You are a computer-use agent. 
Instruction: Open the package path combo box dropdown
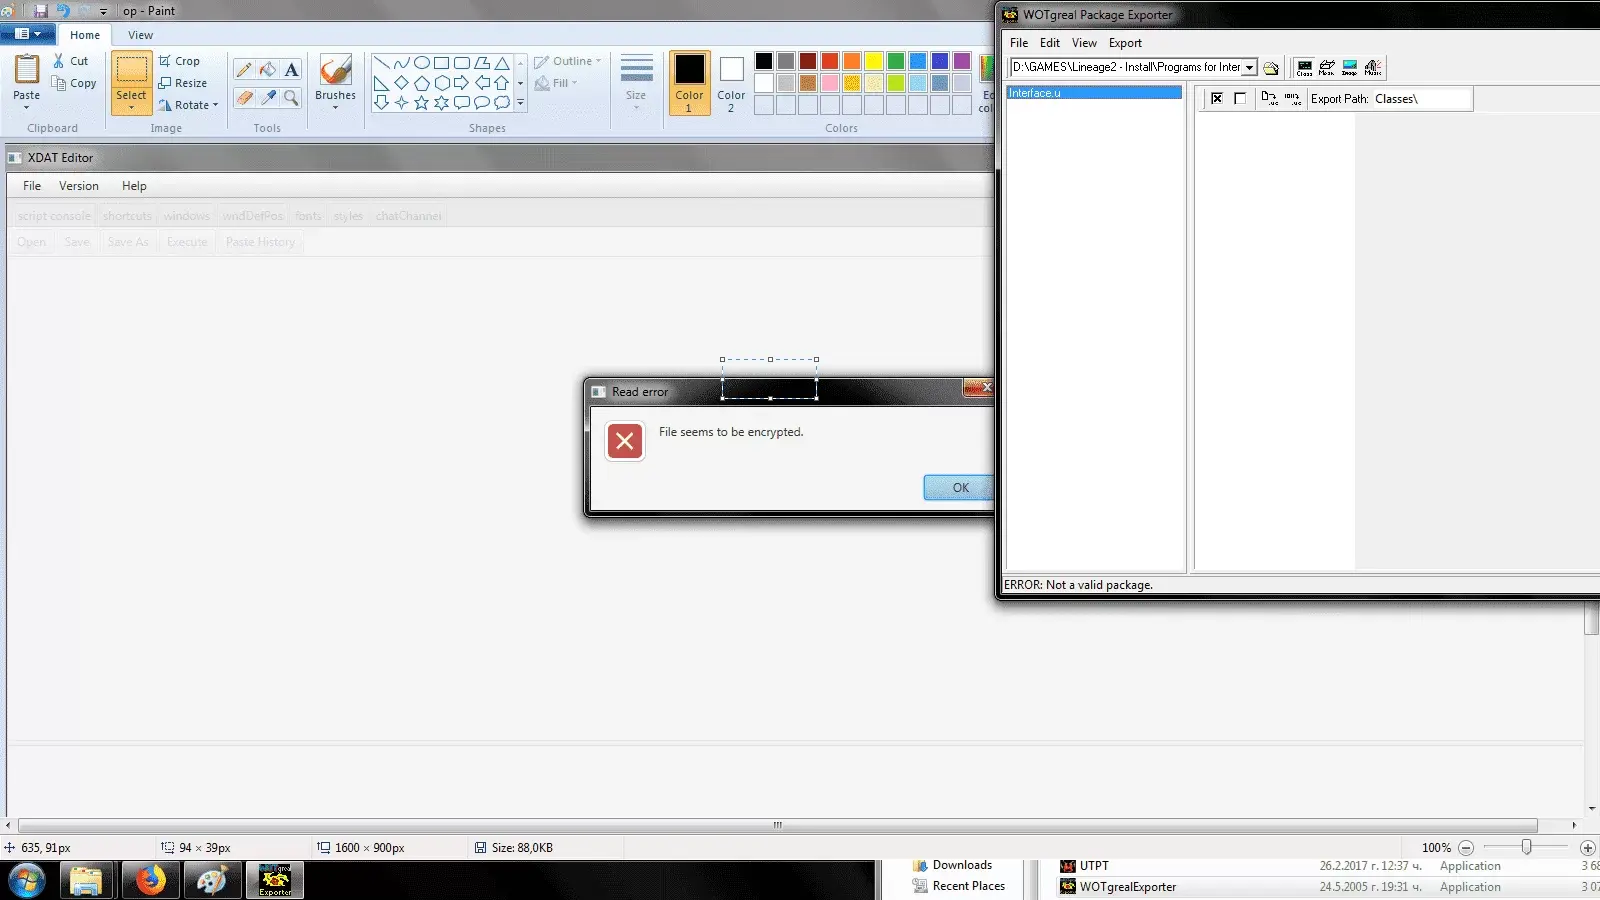point(1249,68)
